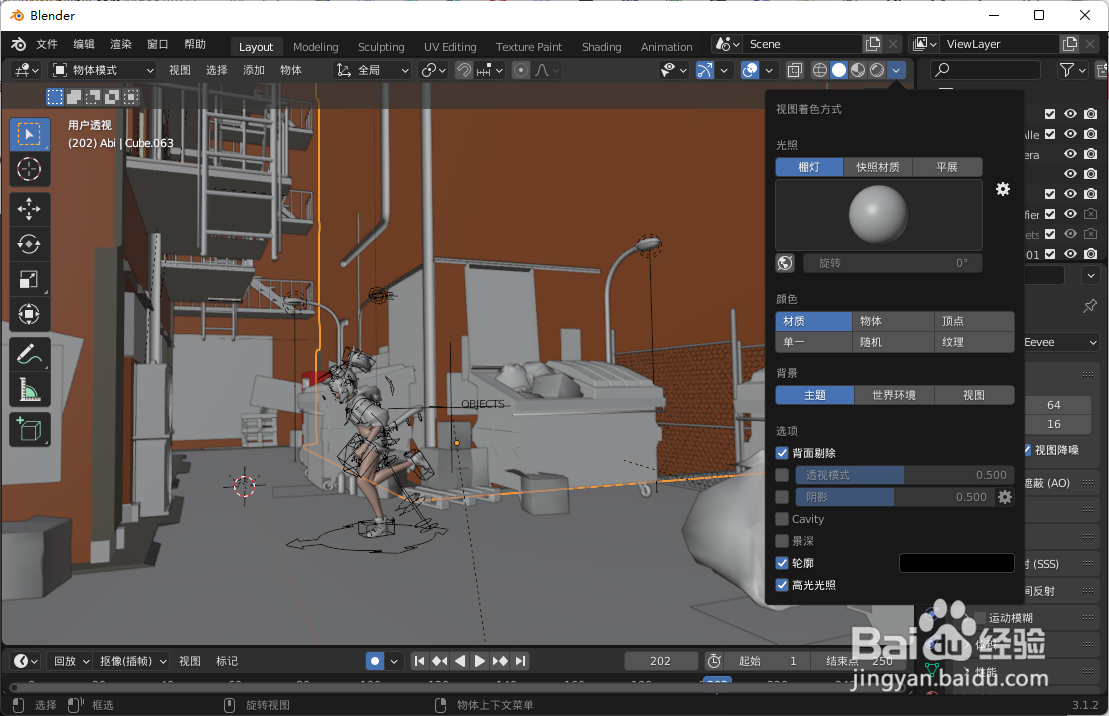The width and height of the screenshot is (1109, 716).
Task: Open 抠像(插帧) keying dropdown
Action: pyautogui.click(x=132, y=661)
